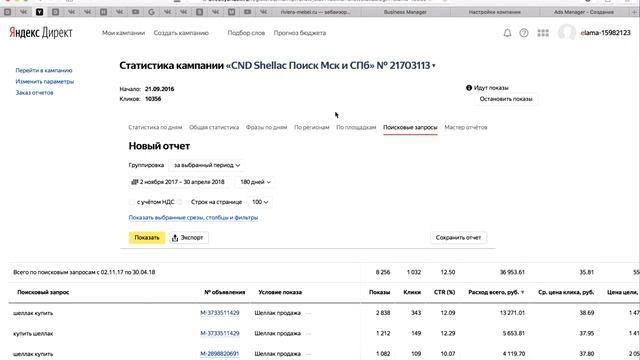Switch to the Business Manager browser tab
Viewport: 640px width, 360px height.
coord(405,12)
